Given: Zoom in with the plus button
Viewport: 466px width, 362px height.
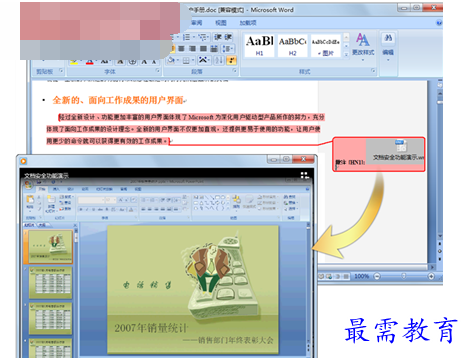Looking at the screenshot, I should [x=431, y=276].
